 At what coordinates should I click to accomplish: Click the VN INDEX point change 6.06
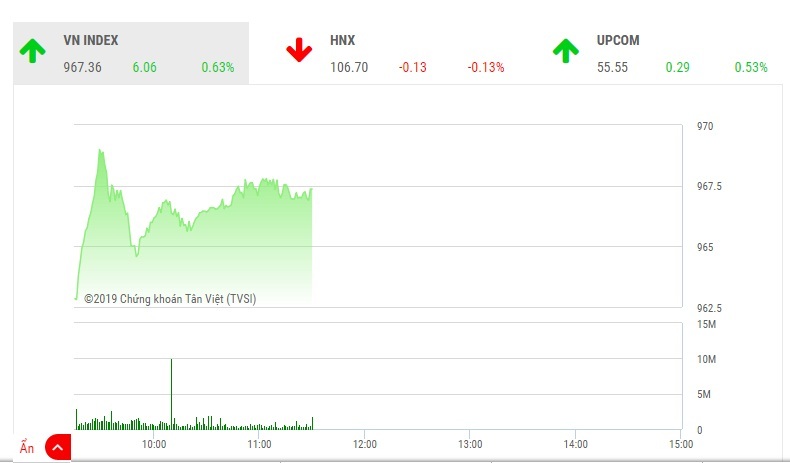146,67
